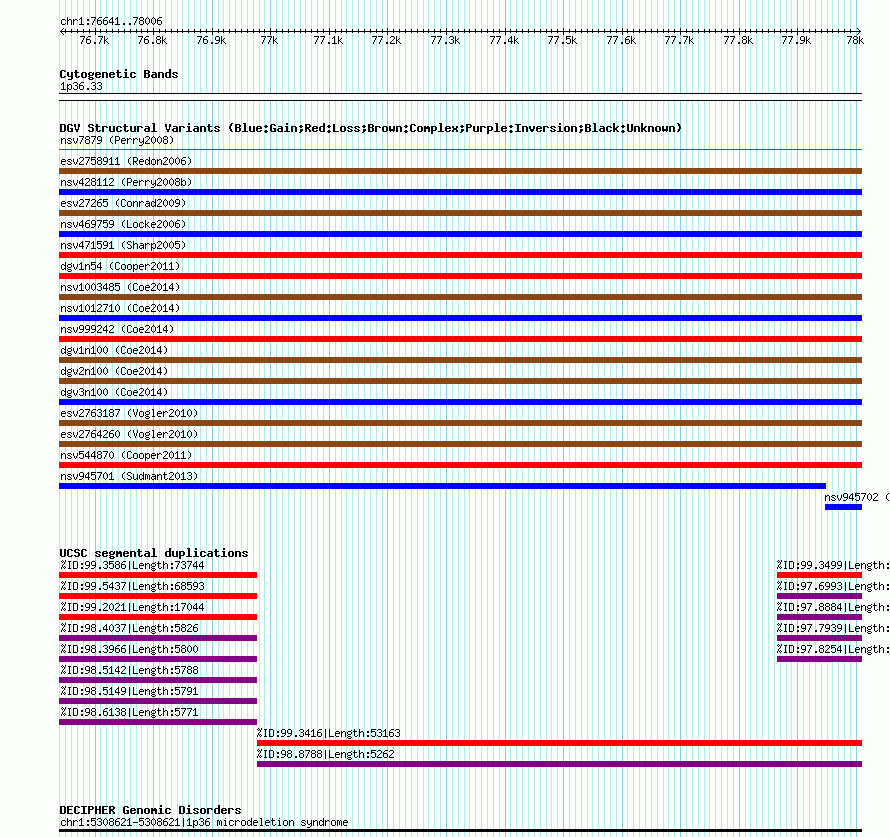Click the nsv1012710 (Coe2014) variant label

[120, 308]
